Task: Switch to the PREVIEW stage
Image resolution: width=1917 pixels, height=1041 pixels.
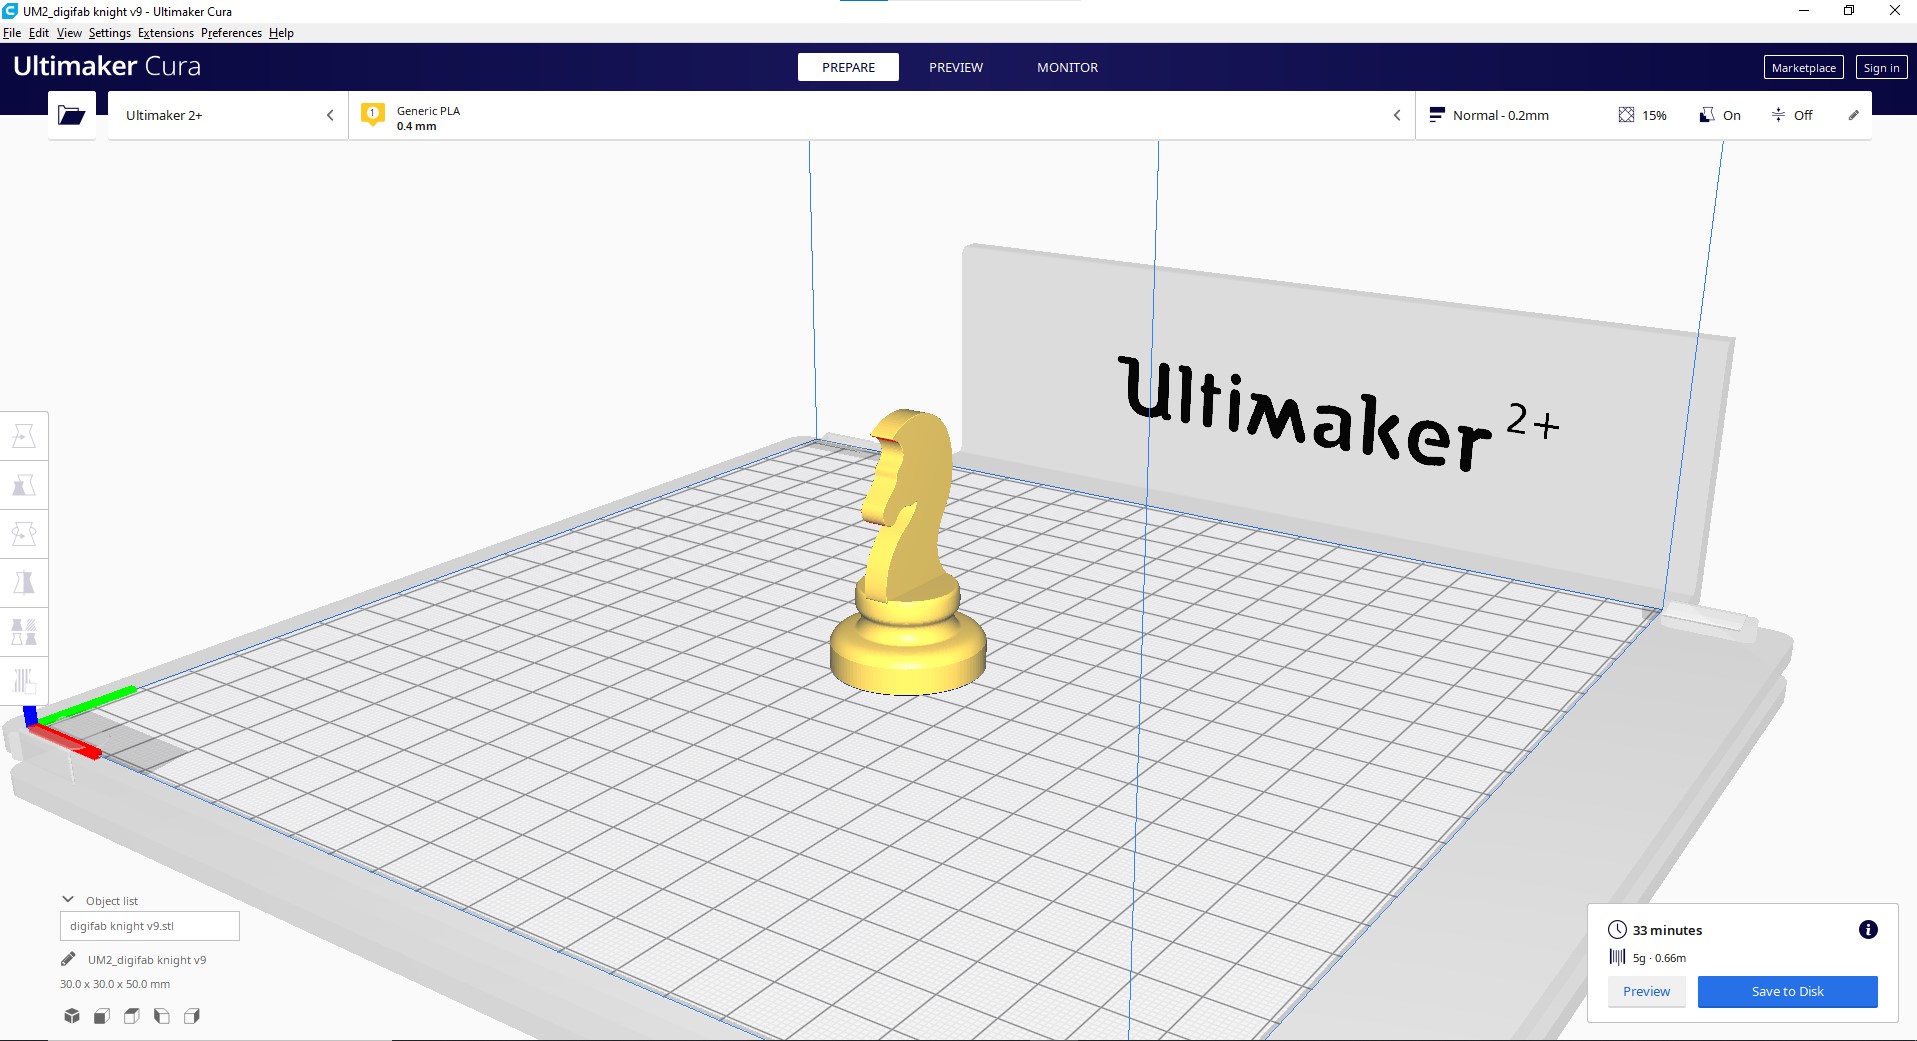Action: pyautogui.click(x=956, y=67)
